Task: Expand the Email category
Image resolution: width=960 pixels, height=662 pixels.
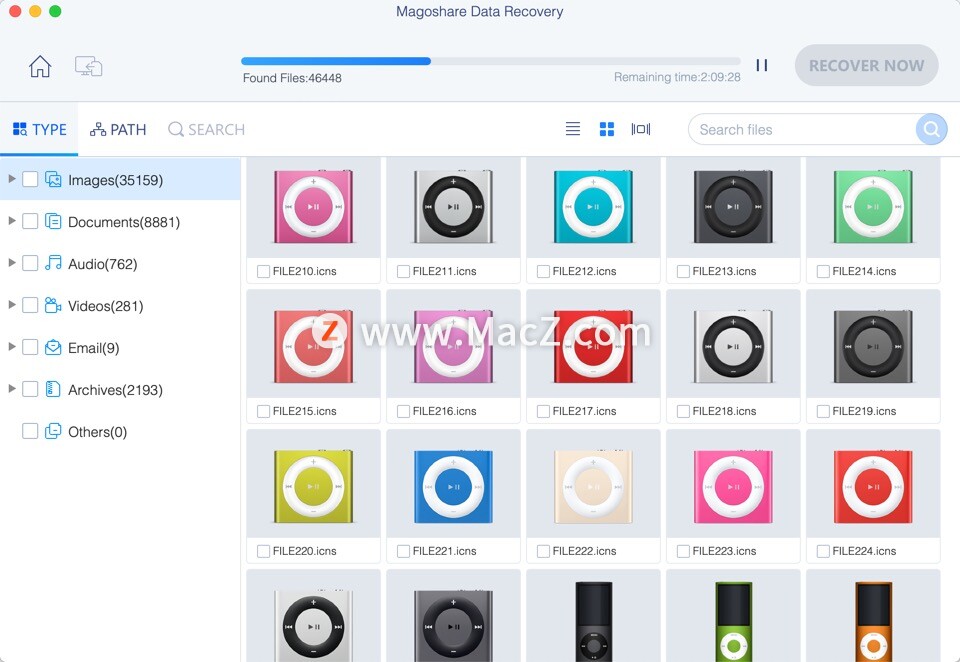Action: (x=12, y=347)
